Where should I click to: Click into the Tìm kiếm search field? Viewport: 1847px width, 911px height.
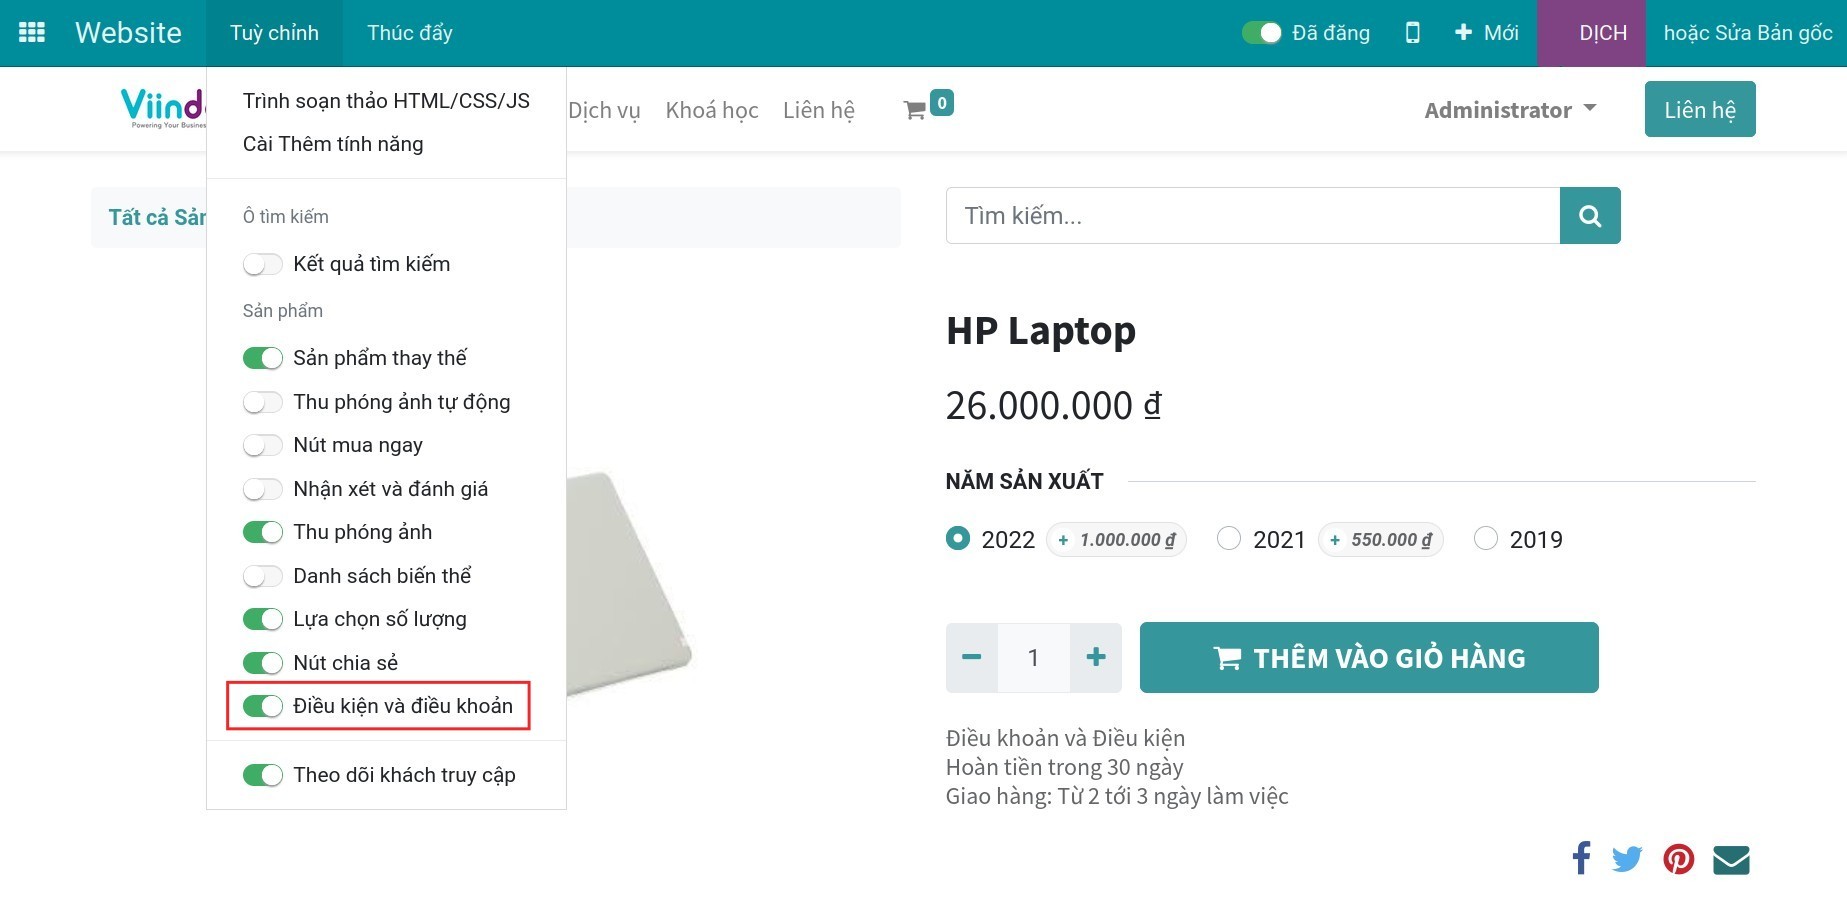(x=1252, y=216)
